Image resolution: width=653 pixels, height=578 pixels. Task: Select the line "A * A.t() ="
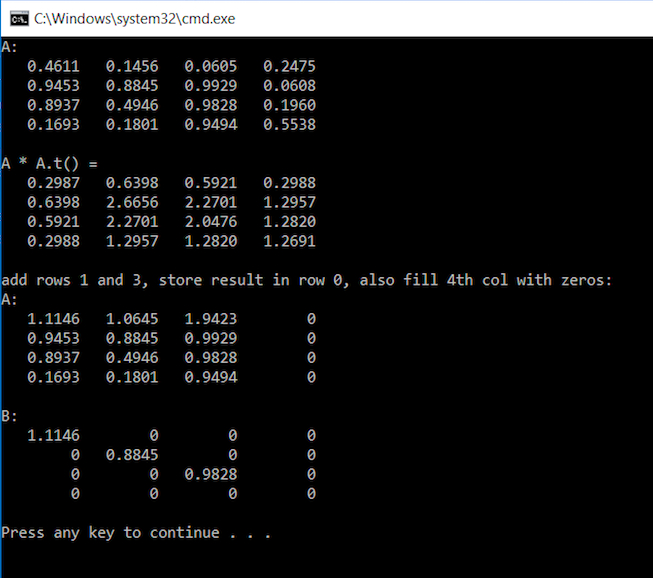click(50, 164)
